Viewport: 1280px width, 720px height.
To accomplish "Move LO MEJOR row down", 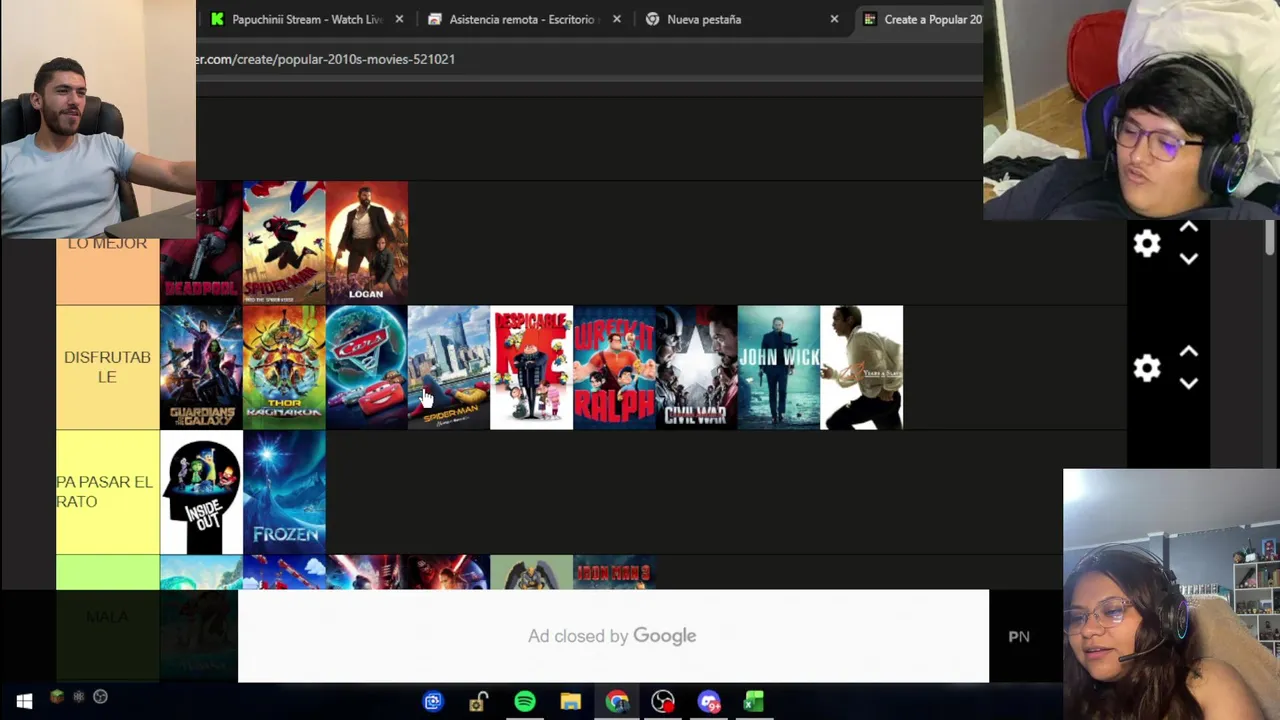I will tap(1189, 258).
